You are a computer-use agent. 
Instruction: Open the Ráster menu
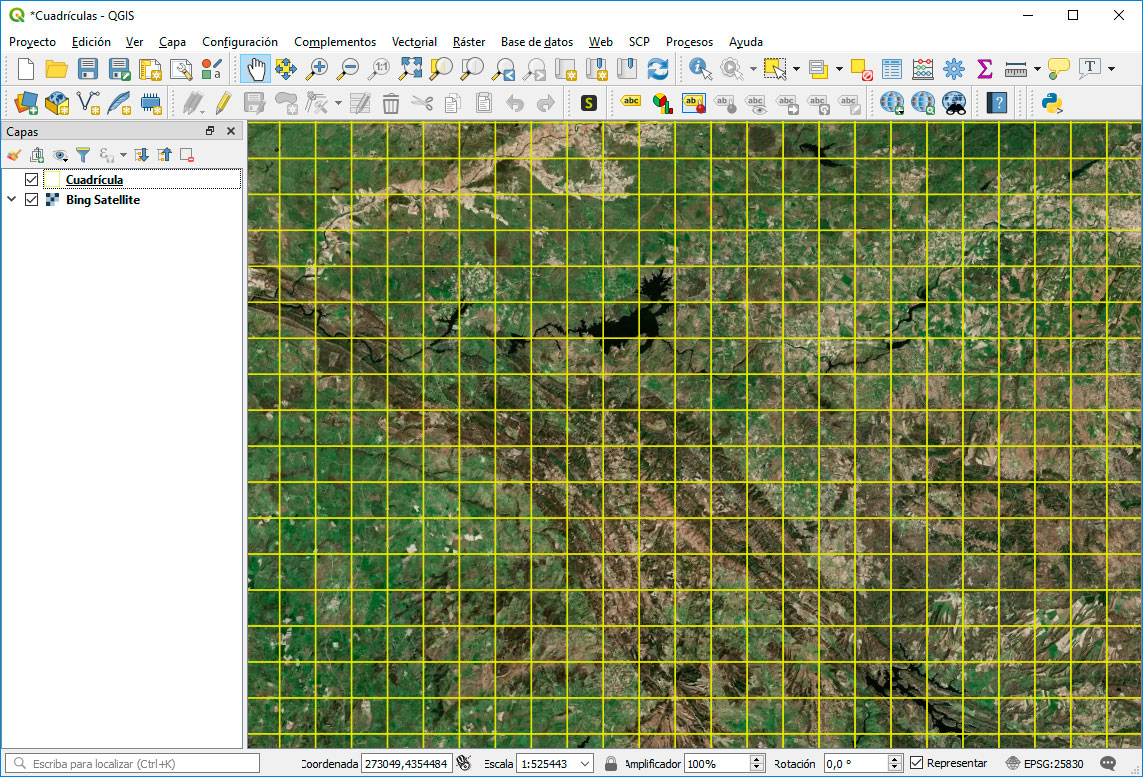pos(468,42)
